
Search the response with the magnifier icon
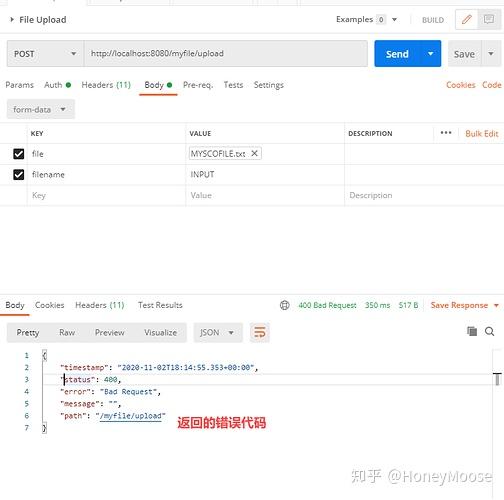[x=489, y=331]
